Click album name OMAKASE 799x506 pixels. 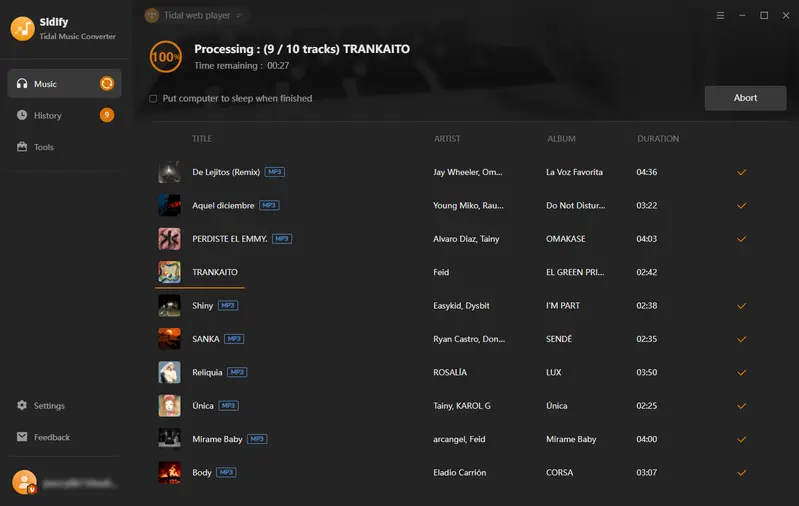click(x=566, y=239)
